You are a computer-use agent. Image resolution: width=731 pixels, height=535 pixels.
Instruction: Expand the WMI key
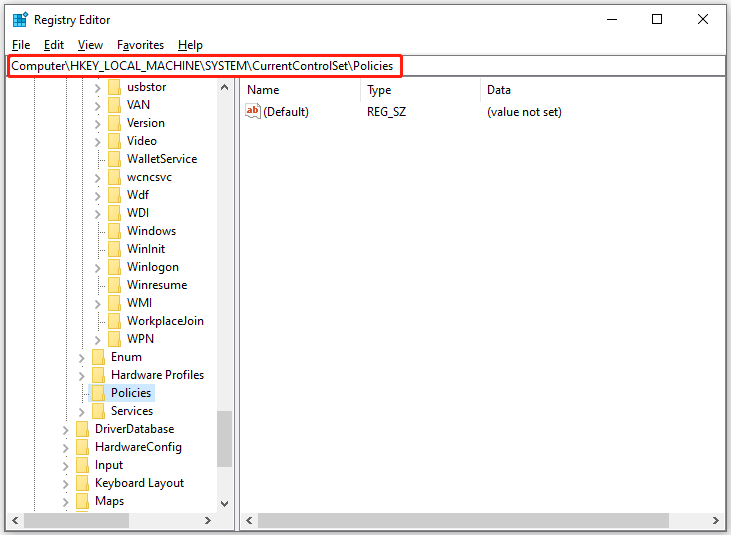(97, 304)
